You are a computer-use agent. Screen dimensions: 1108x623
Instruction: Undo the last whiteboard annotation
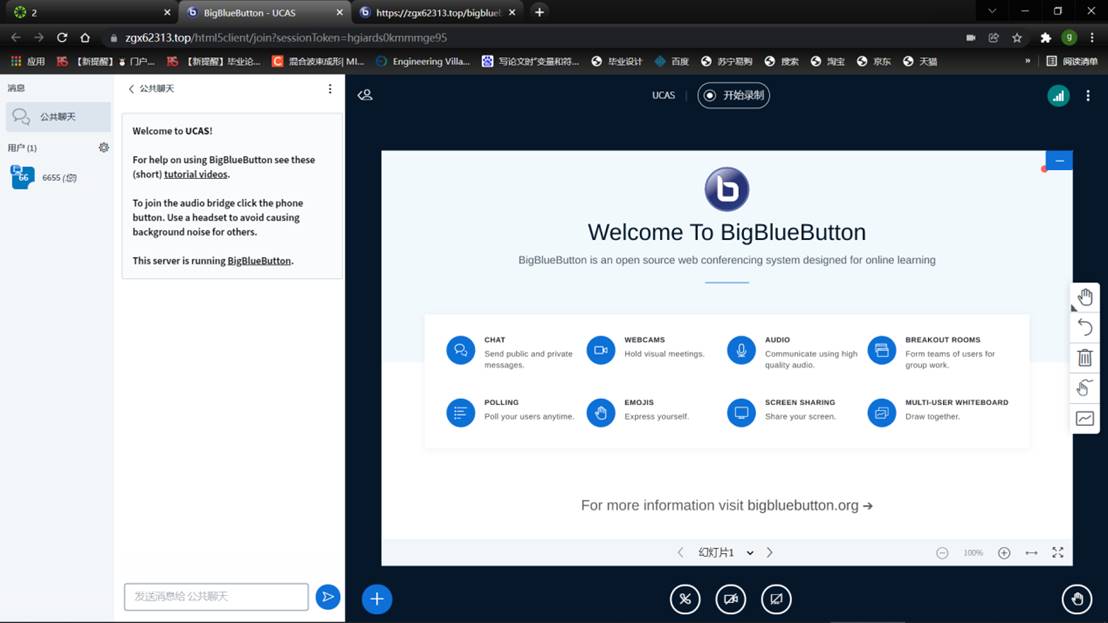click(1085, 327)
